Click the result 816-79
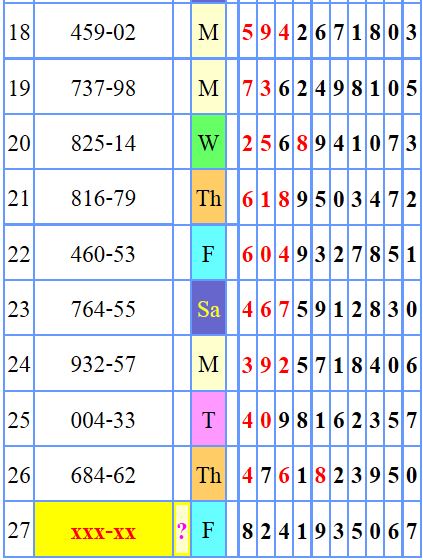Viewport: 423px width, 560px height. (x=103, y=198)
